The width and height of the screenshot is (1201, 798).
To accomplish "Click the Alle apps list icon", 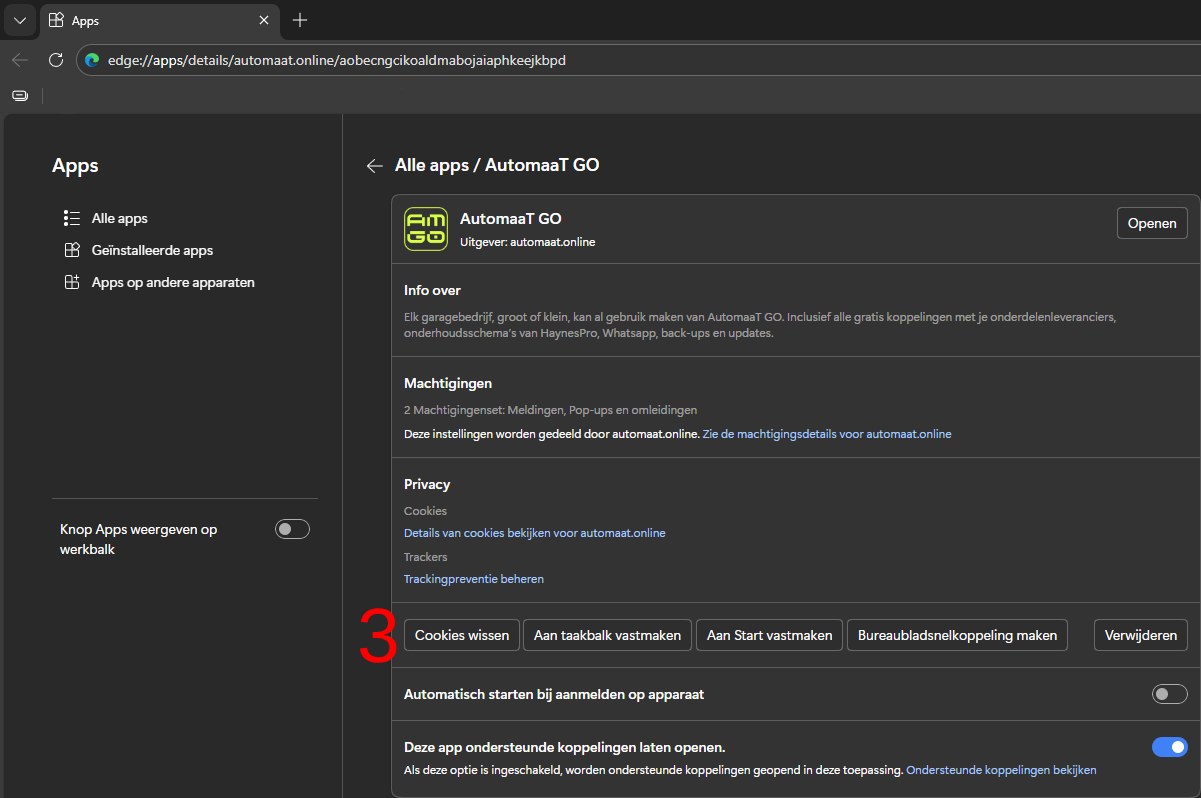I will pos(71,218).
